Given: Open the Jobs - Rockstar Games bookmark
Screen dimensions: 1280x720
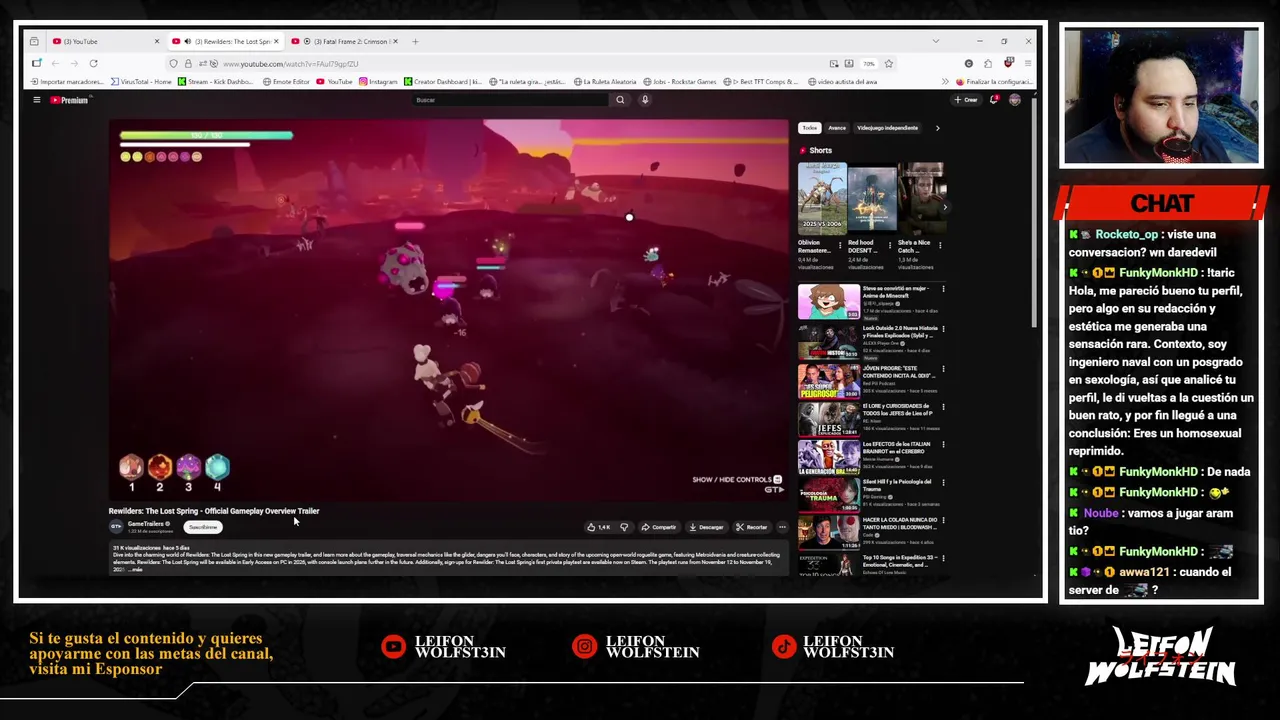Looking at the screenshot, I should click(680, 82).
